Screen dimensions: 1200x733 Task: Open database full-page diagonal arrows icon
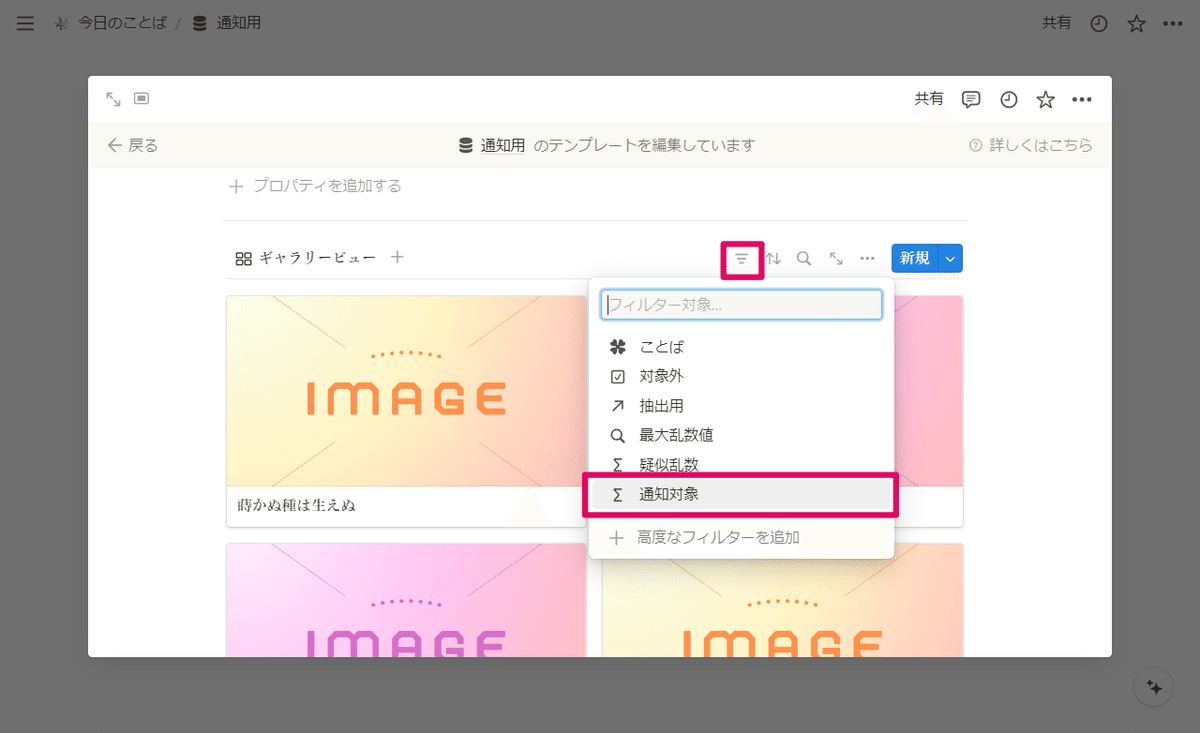pos(836,259)
